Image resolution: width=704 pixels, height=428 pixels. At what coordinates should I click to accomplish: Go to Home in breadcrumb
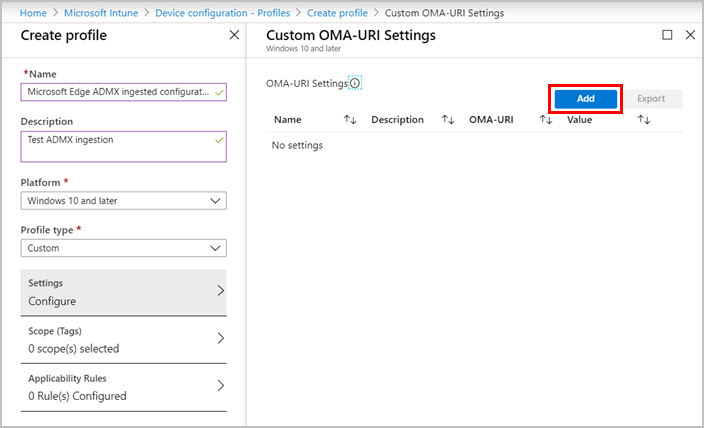coord(33,13)
